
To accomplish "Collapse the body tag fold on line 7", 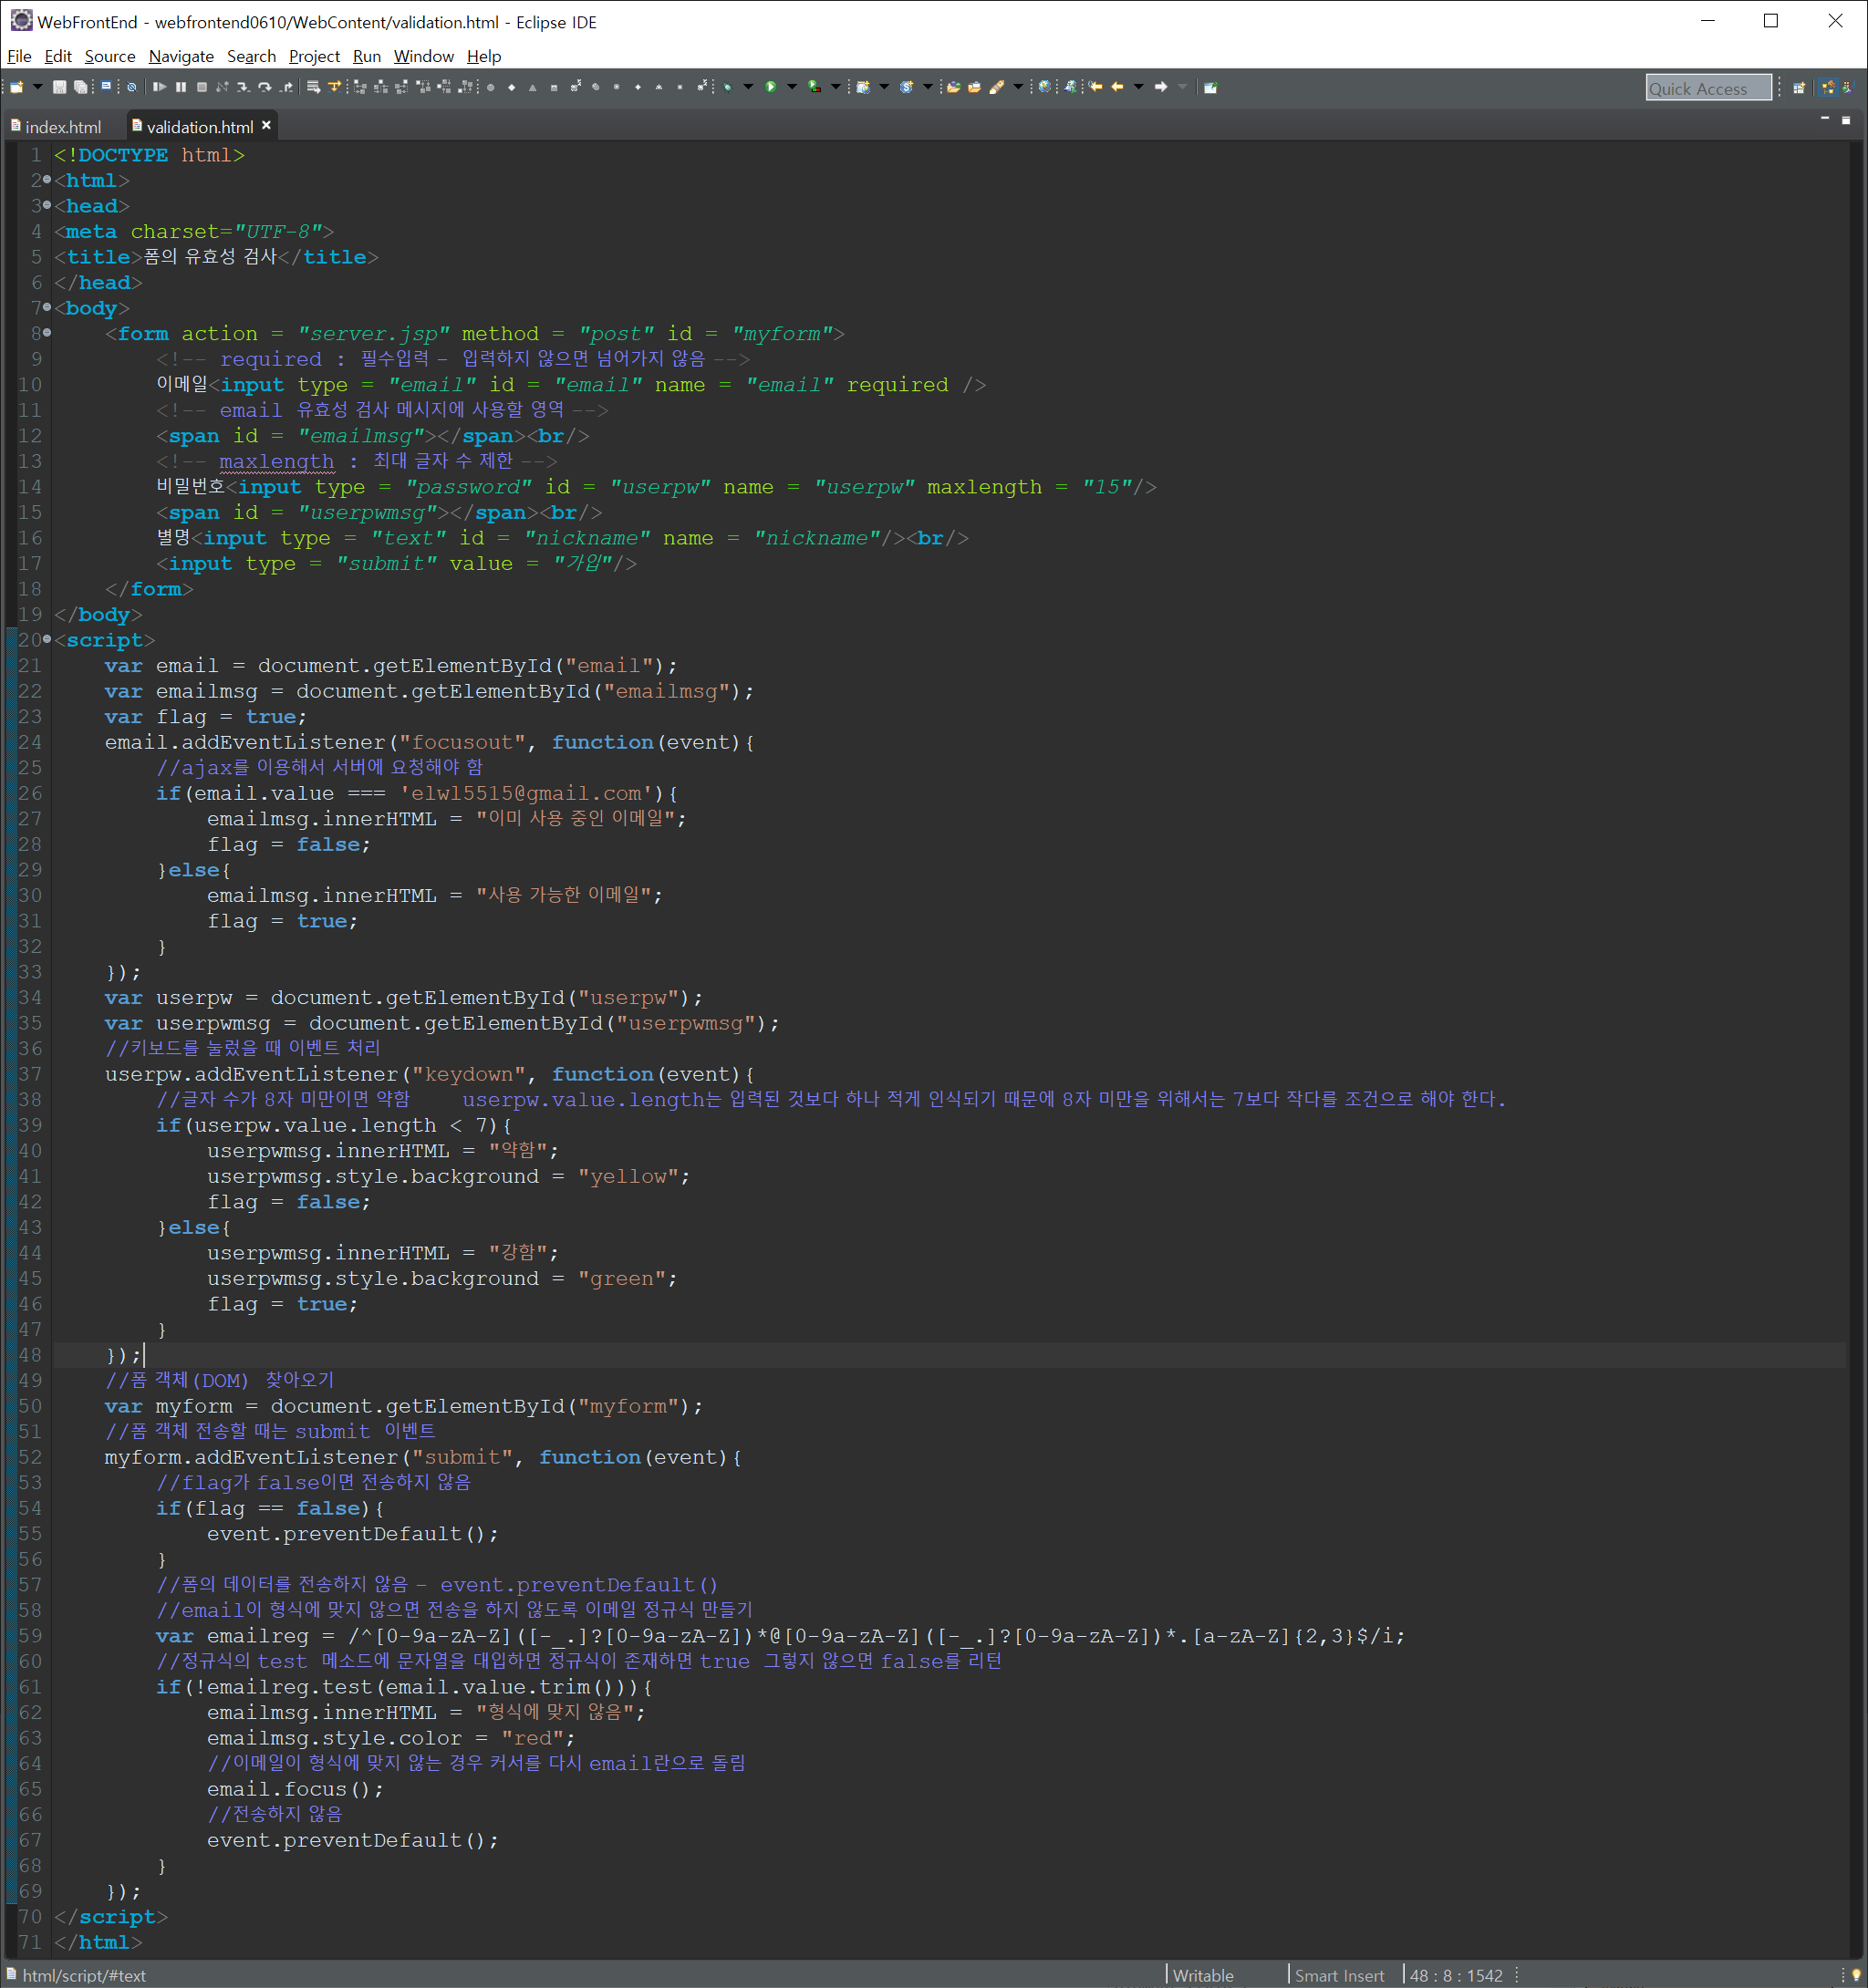I will [x=47, y=307].
